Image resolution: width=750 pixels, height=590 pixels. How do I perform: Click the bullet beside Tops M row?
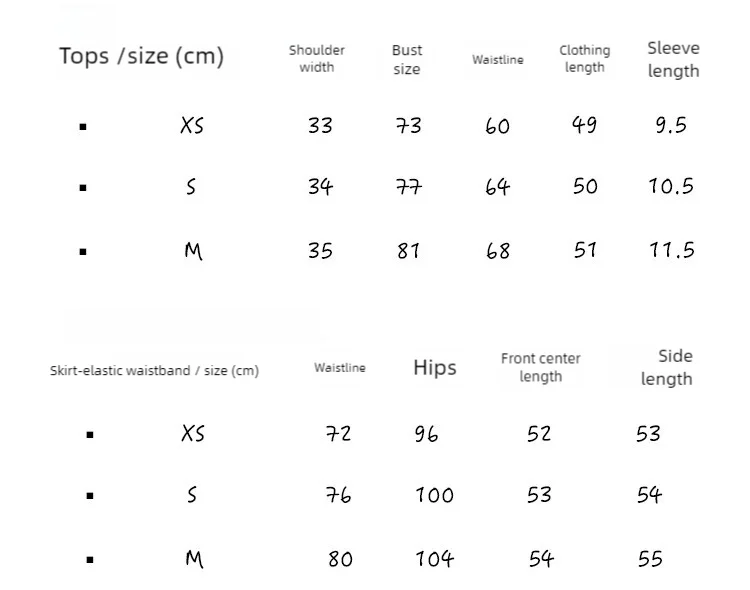click(x=83, y=252)
